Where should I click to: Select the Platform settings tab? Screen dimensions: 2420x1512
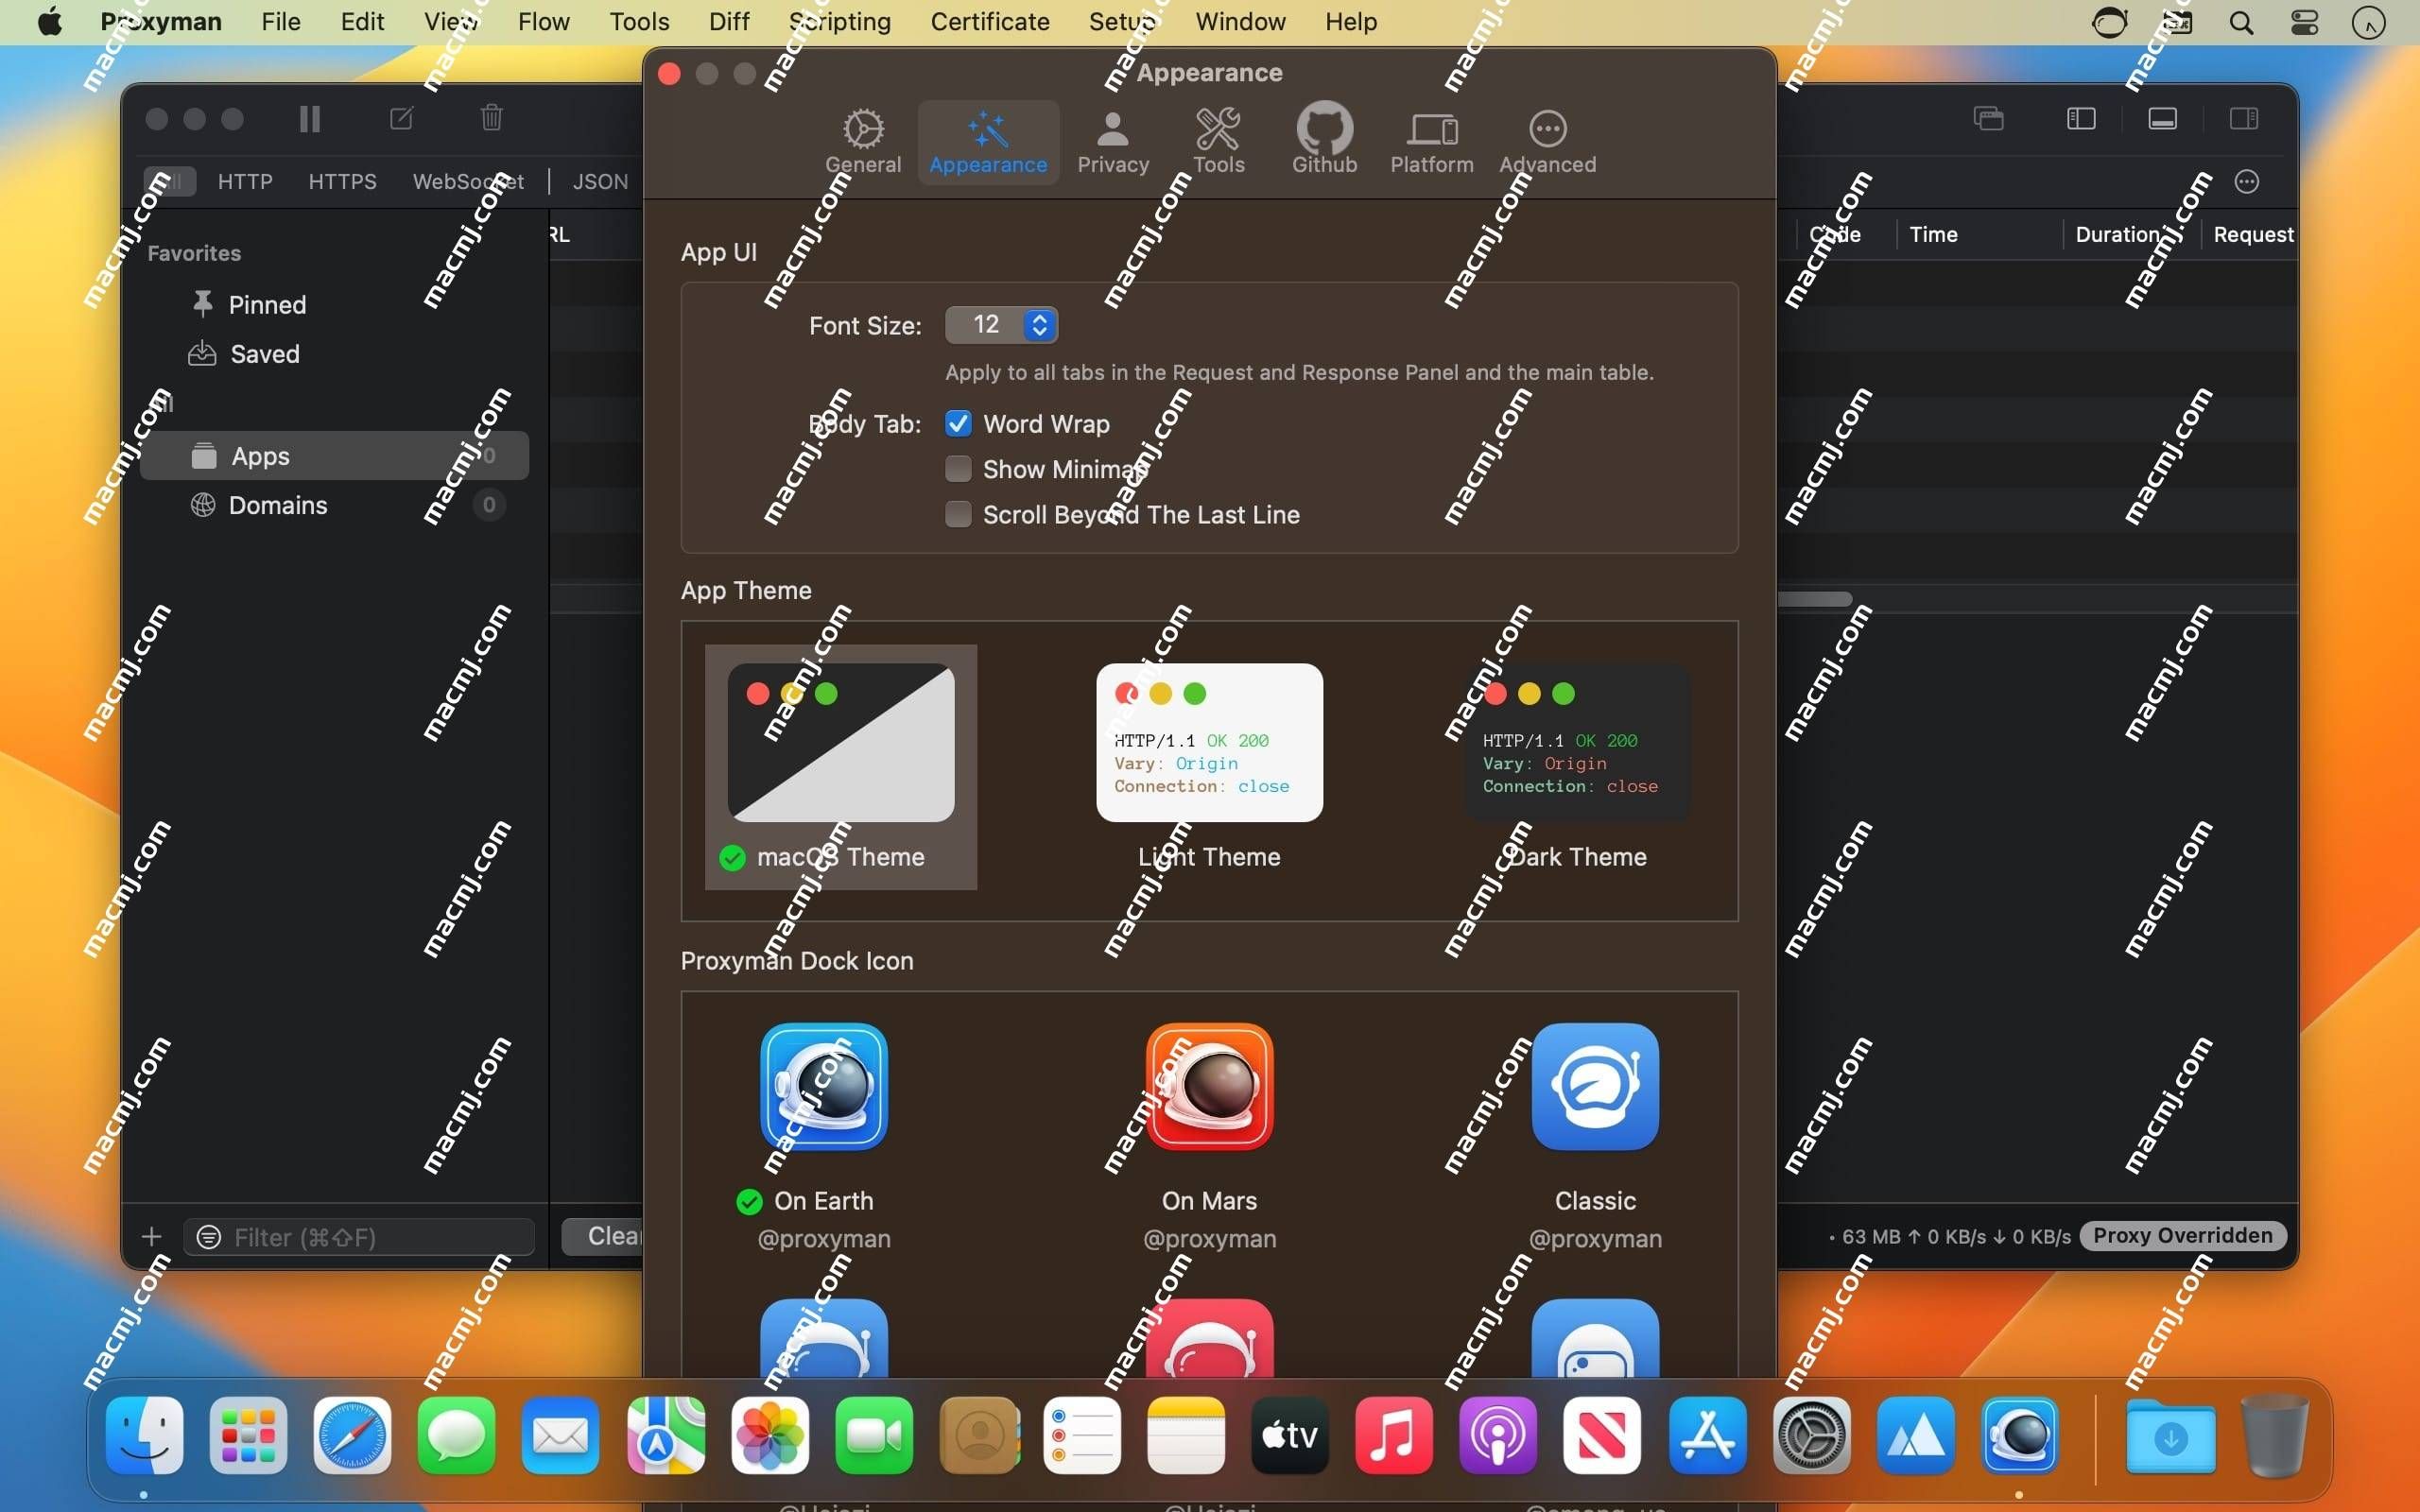coord(1428,139)
